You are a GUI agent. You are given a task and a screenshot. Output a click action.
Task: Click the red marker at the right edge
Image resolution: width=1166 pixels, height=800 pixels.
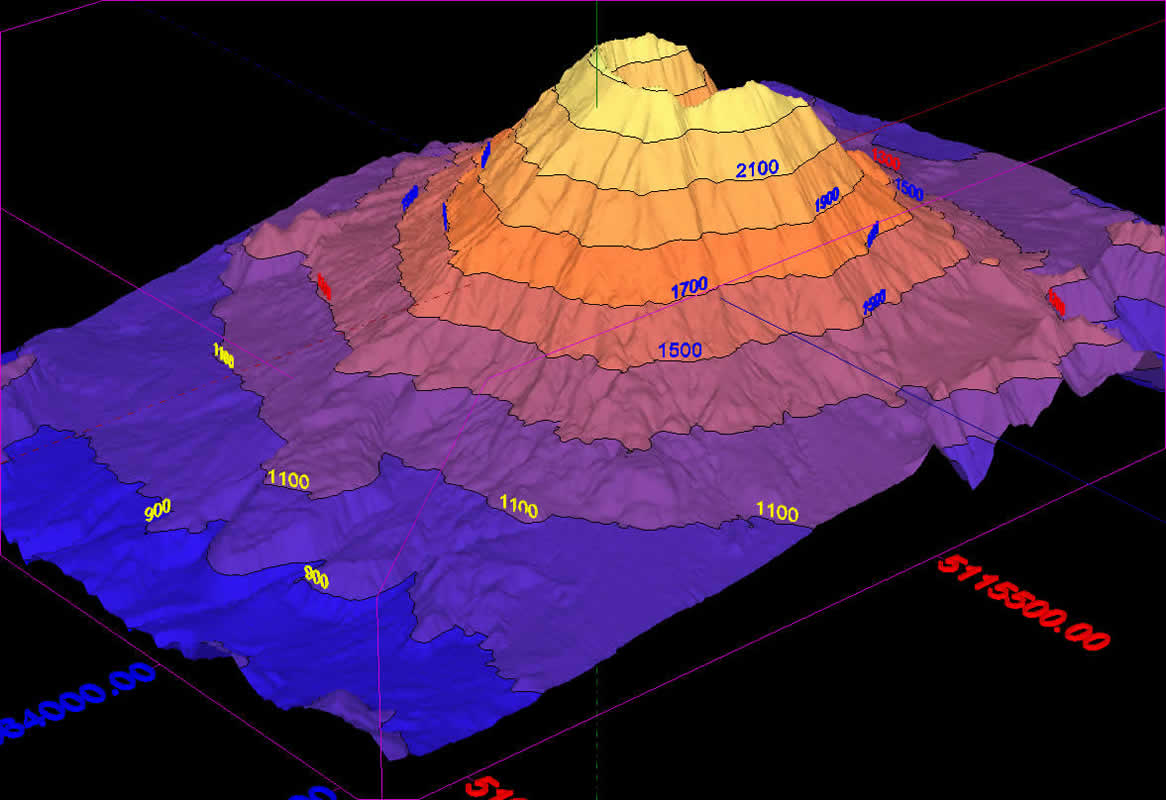tap(1056, 299)
